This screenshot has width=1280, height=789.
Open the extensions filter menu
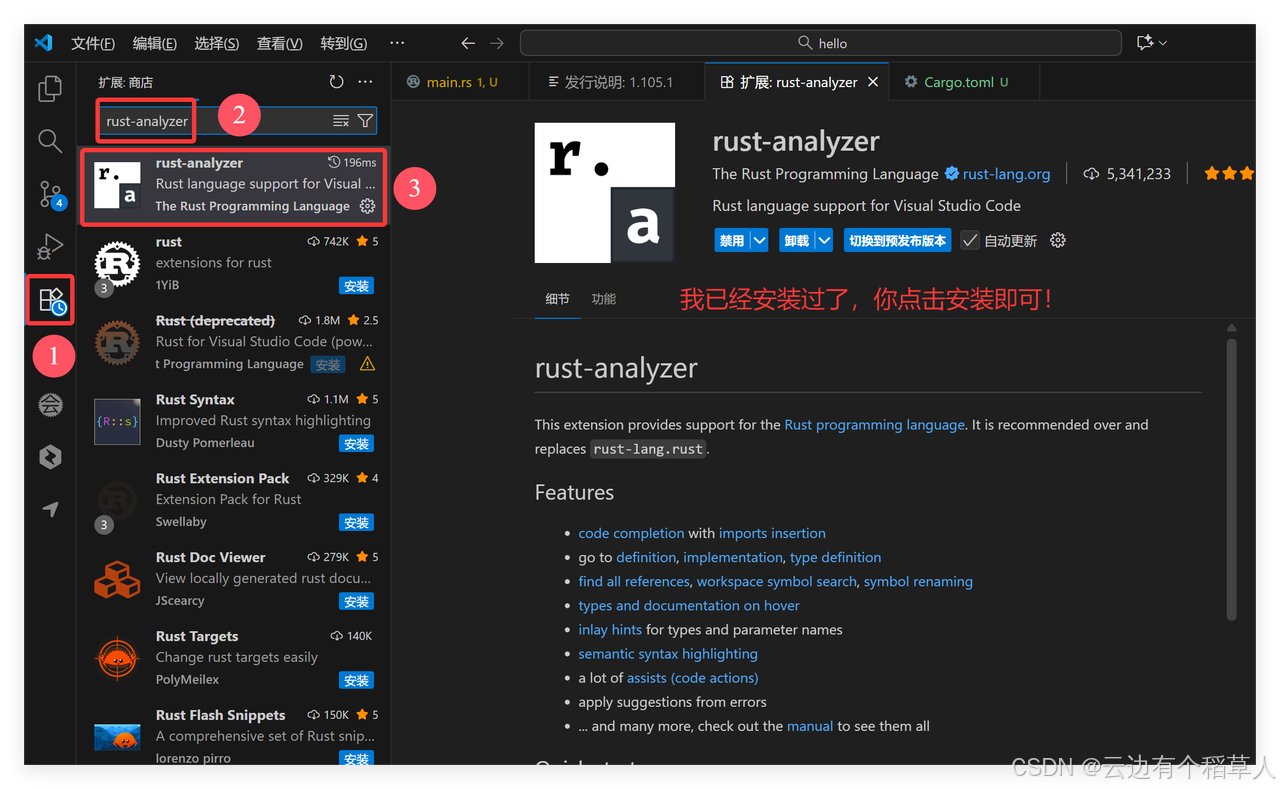click(365, 121)
